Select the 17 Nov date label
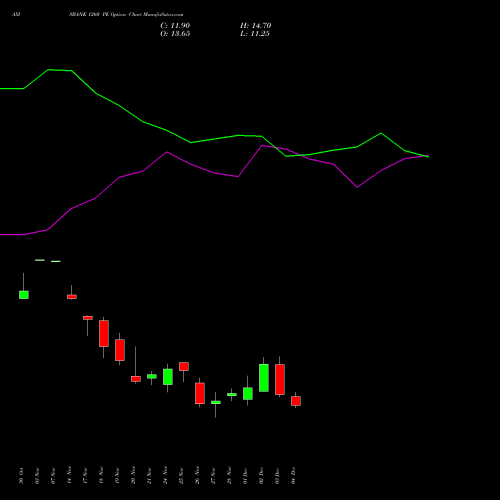 85,476
